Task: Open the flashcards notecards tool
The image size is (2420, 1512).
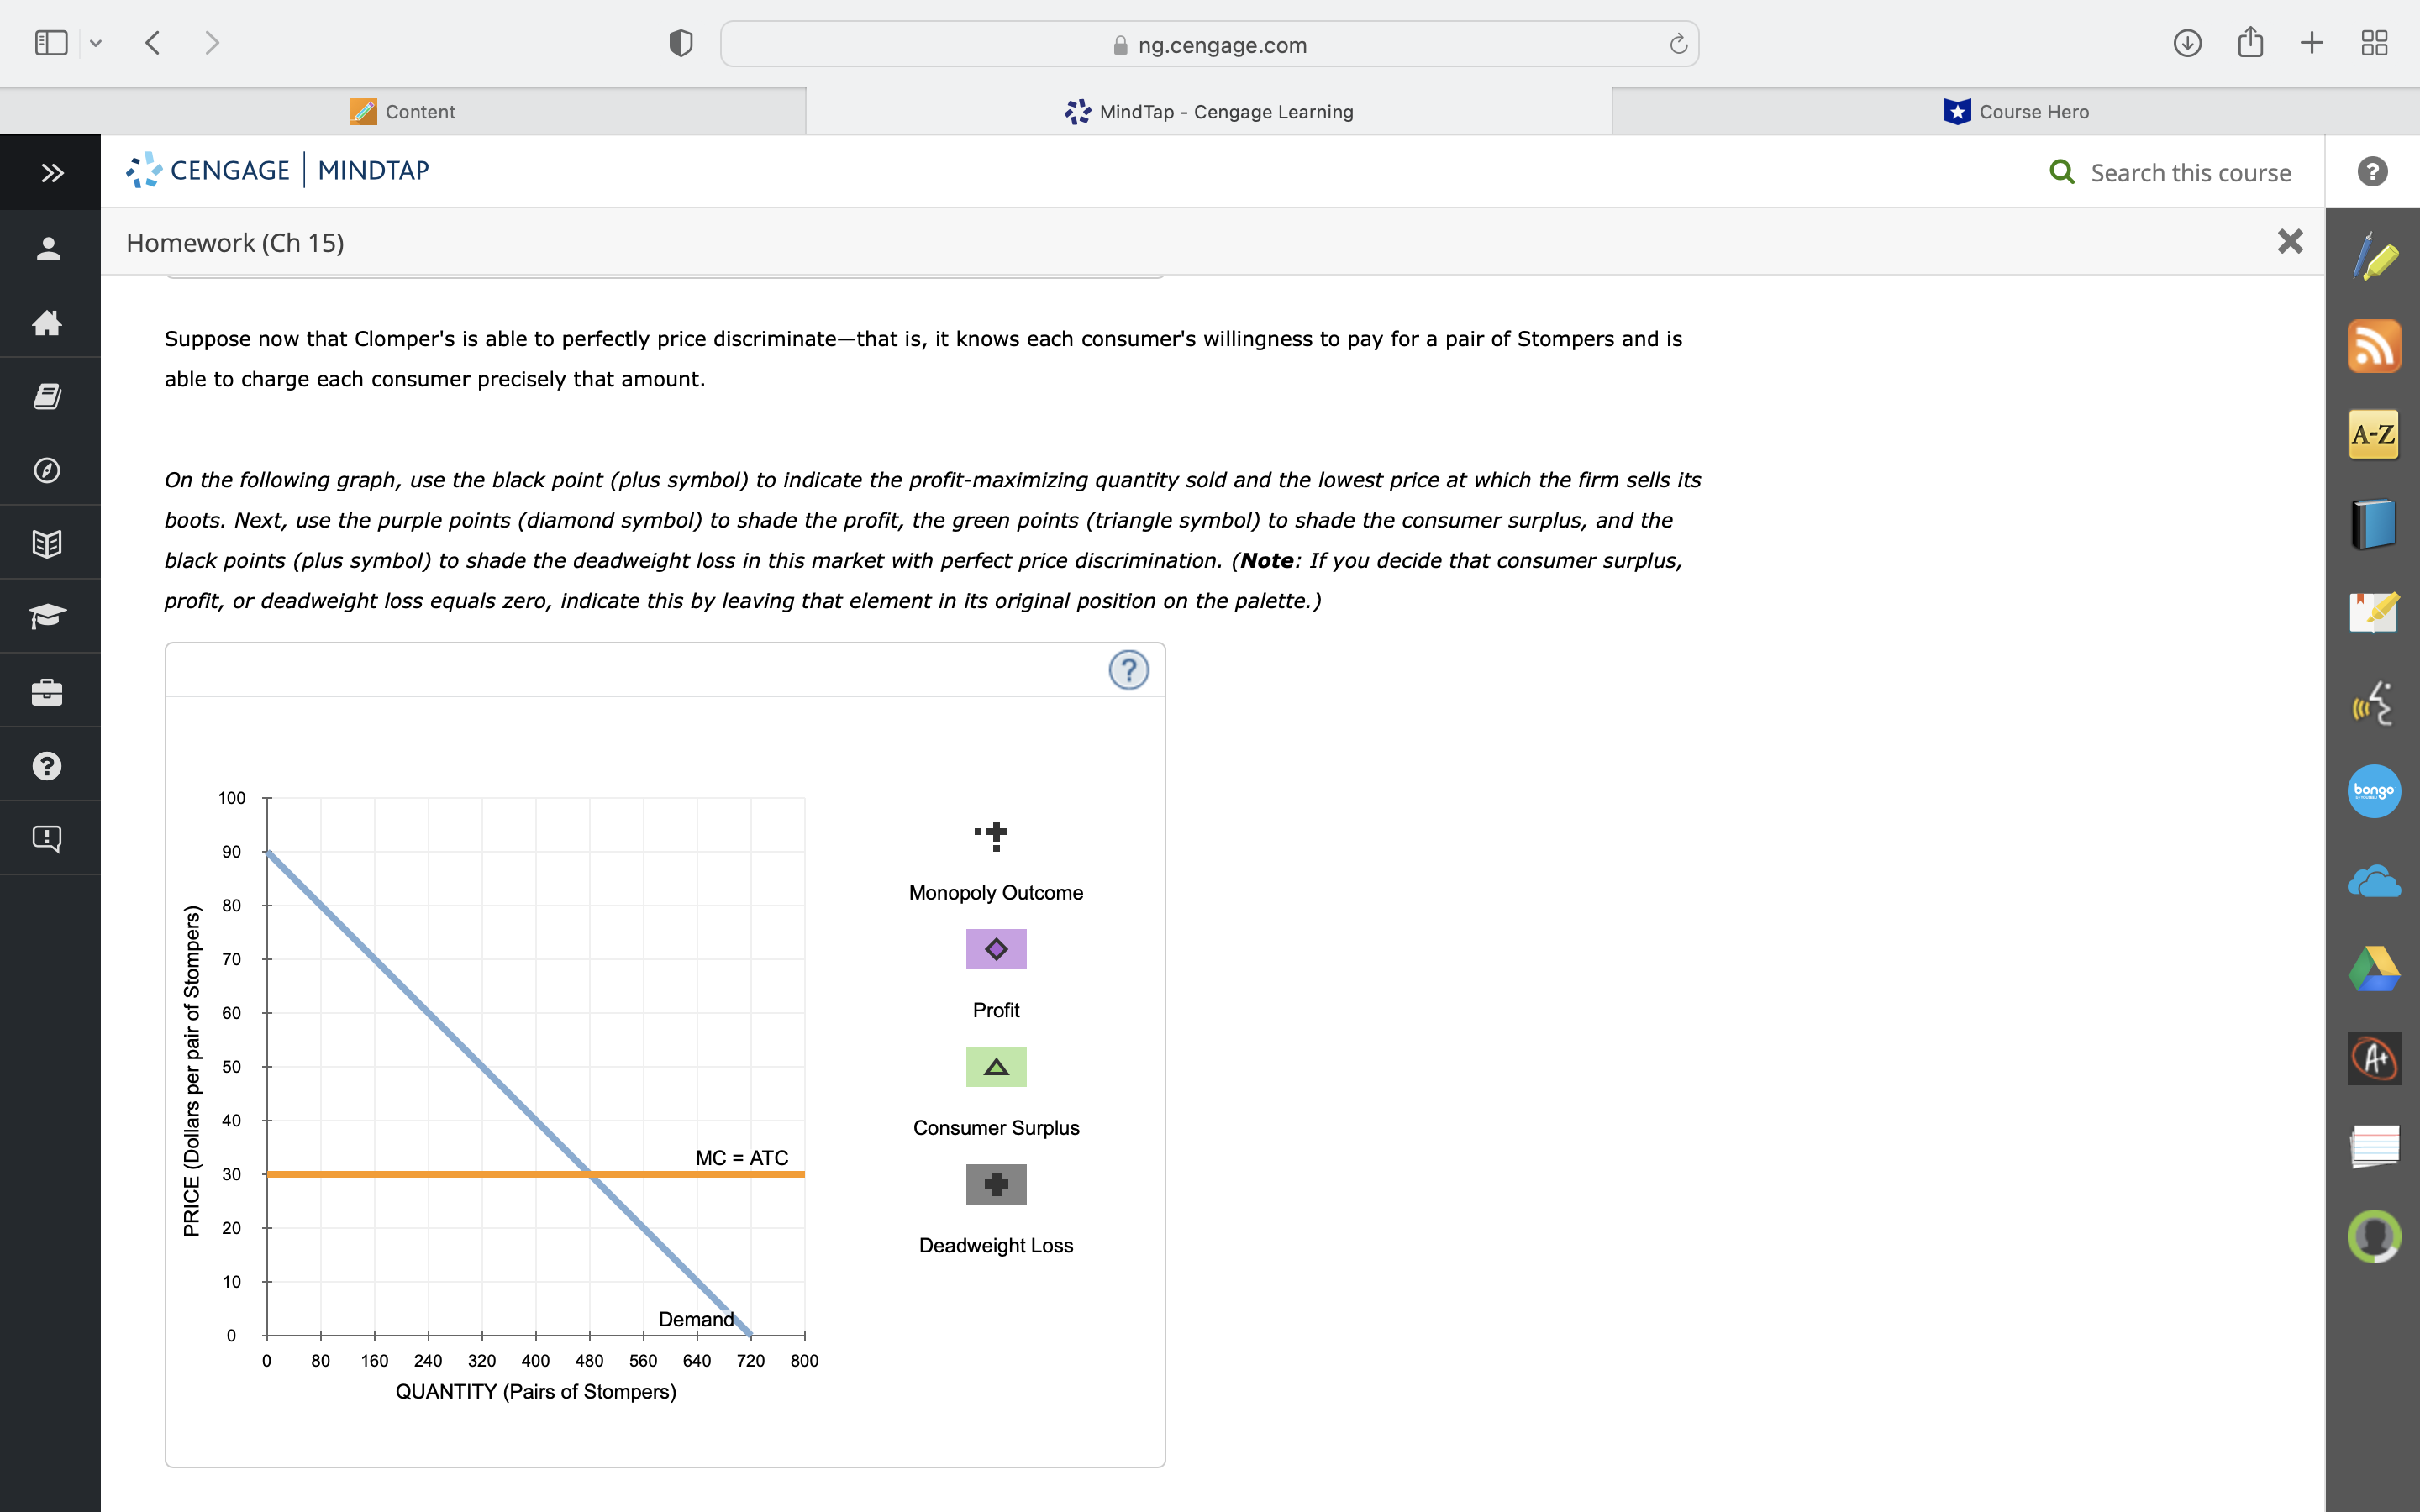Action: tap(2374, 1146)
